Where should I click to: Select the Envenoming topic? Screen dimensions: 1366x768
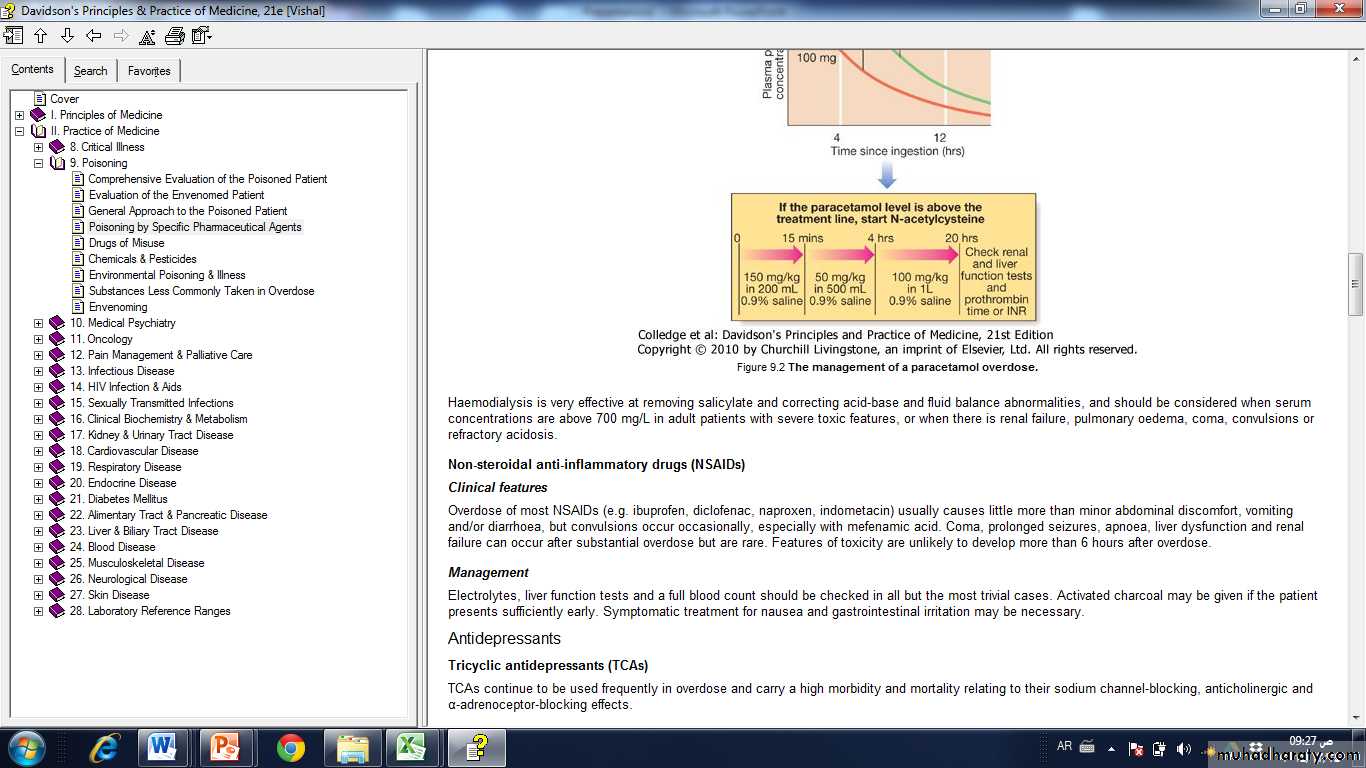(118, 307)
